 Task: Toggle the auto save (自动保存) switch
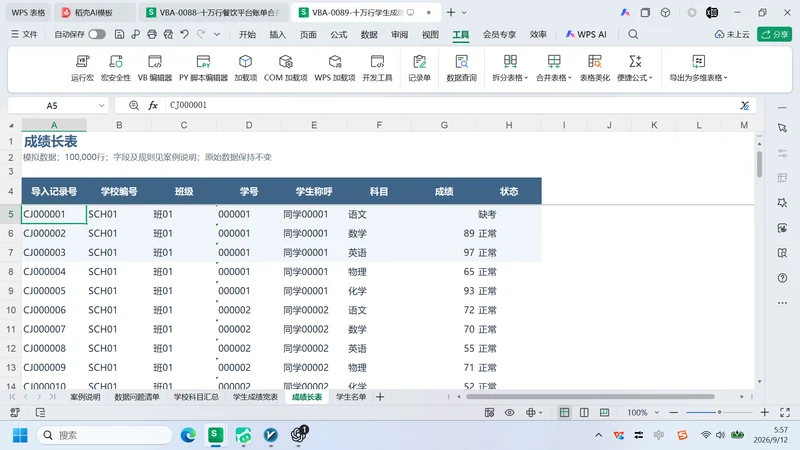tap(97, 34)
